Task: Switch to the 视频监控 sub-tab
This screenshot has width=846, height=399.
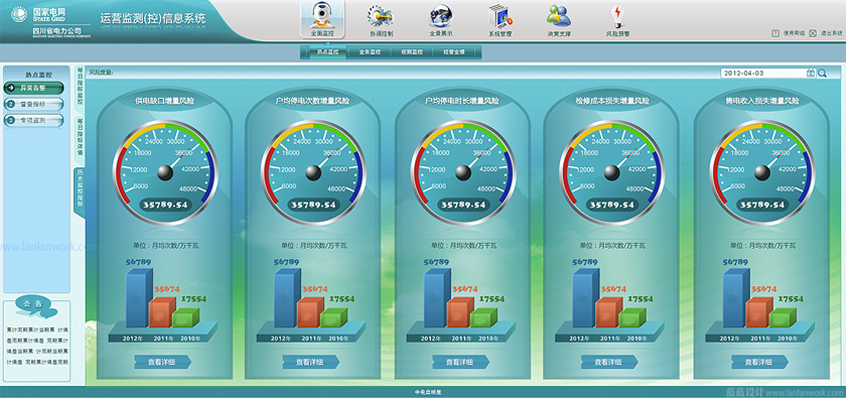Action: coord(412,52)
